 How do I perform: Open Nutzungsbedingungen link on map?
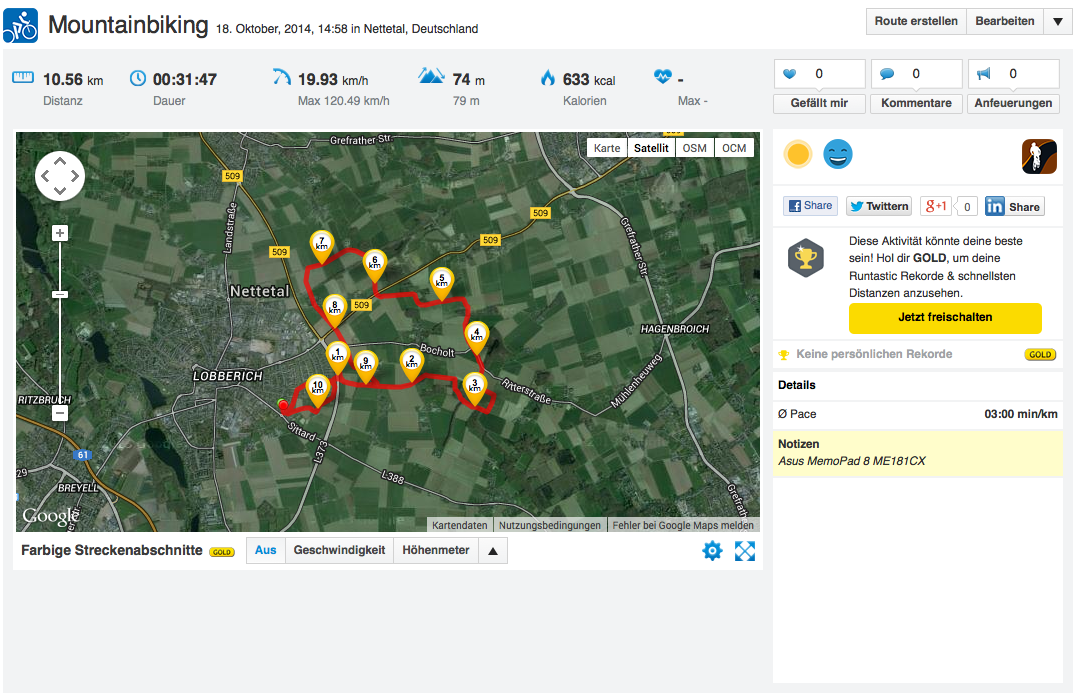(x=550, y=525)
